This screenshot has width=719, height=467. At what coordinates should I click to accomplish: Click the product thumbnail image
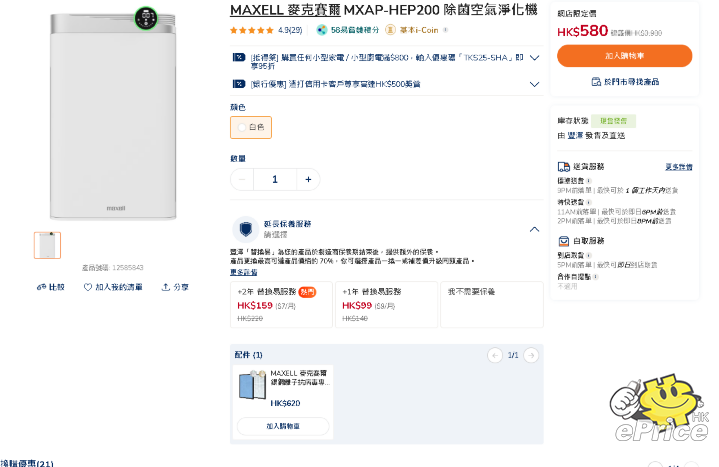tap(47, 245)
